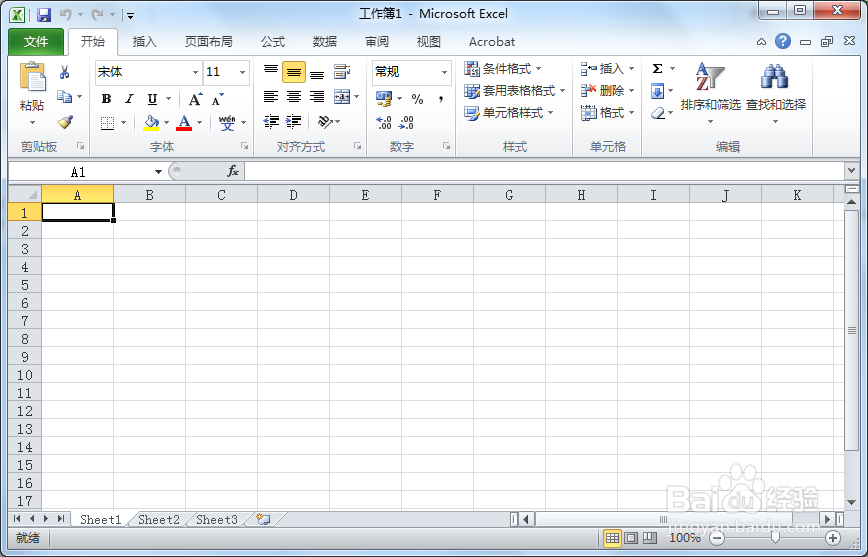The image size is (868, 557).
Task: Click the red font color A icon
Action: pyautogui.click(x=184, y=122)
